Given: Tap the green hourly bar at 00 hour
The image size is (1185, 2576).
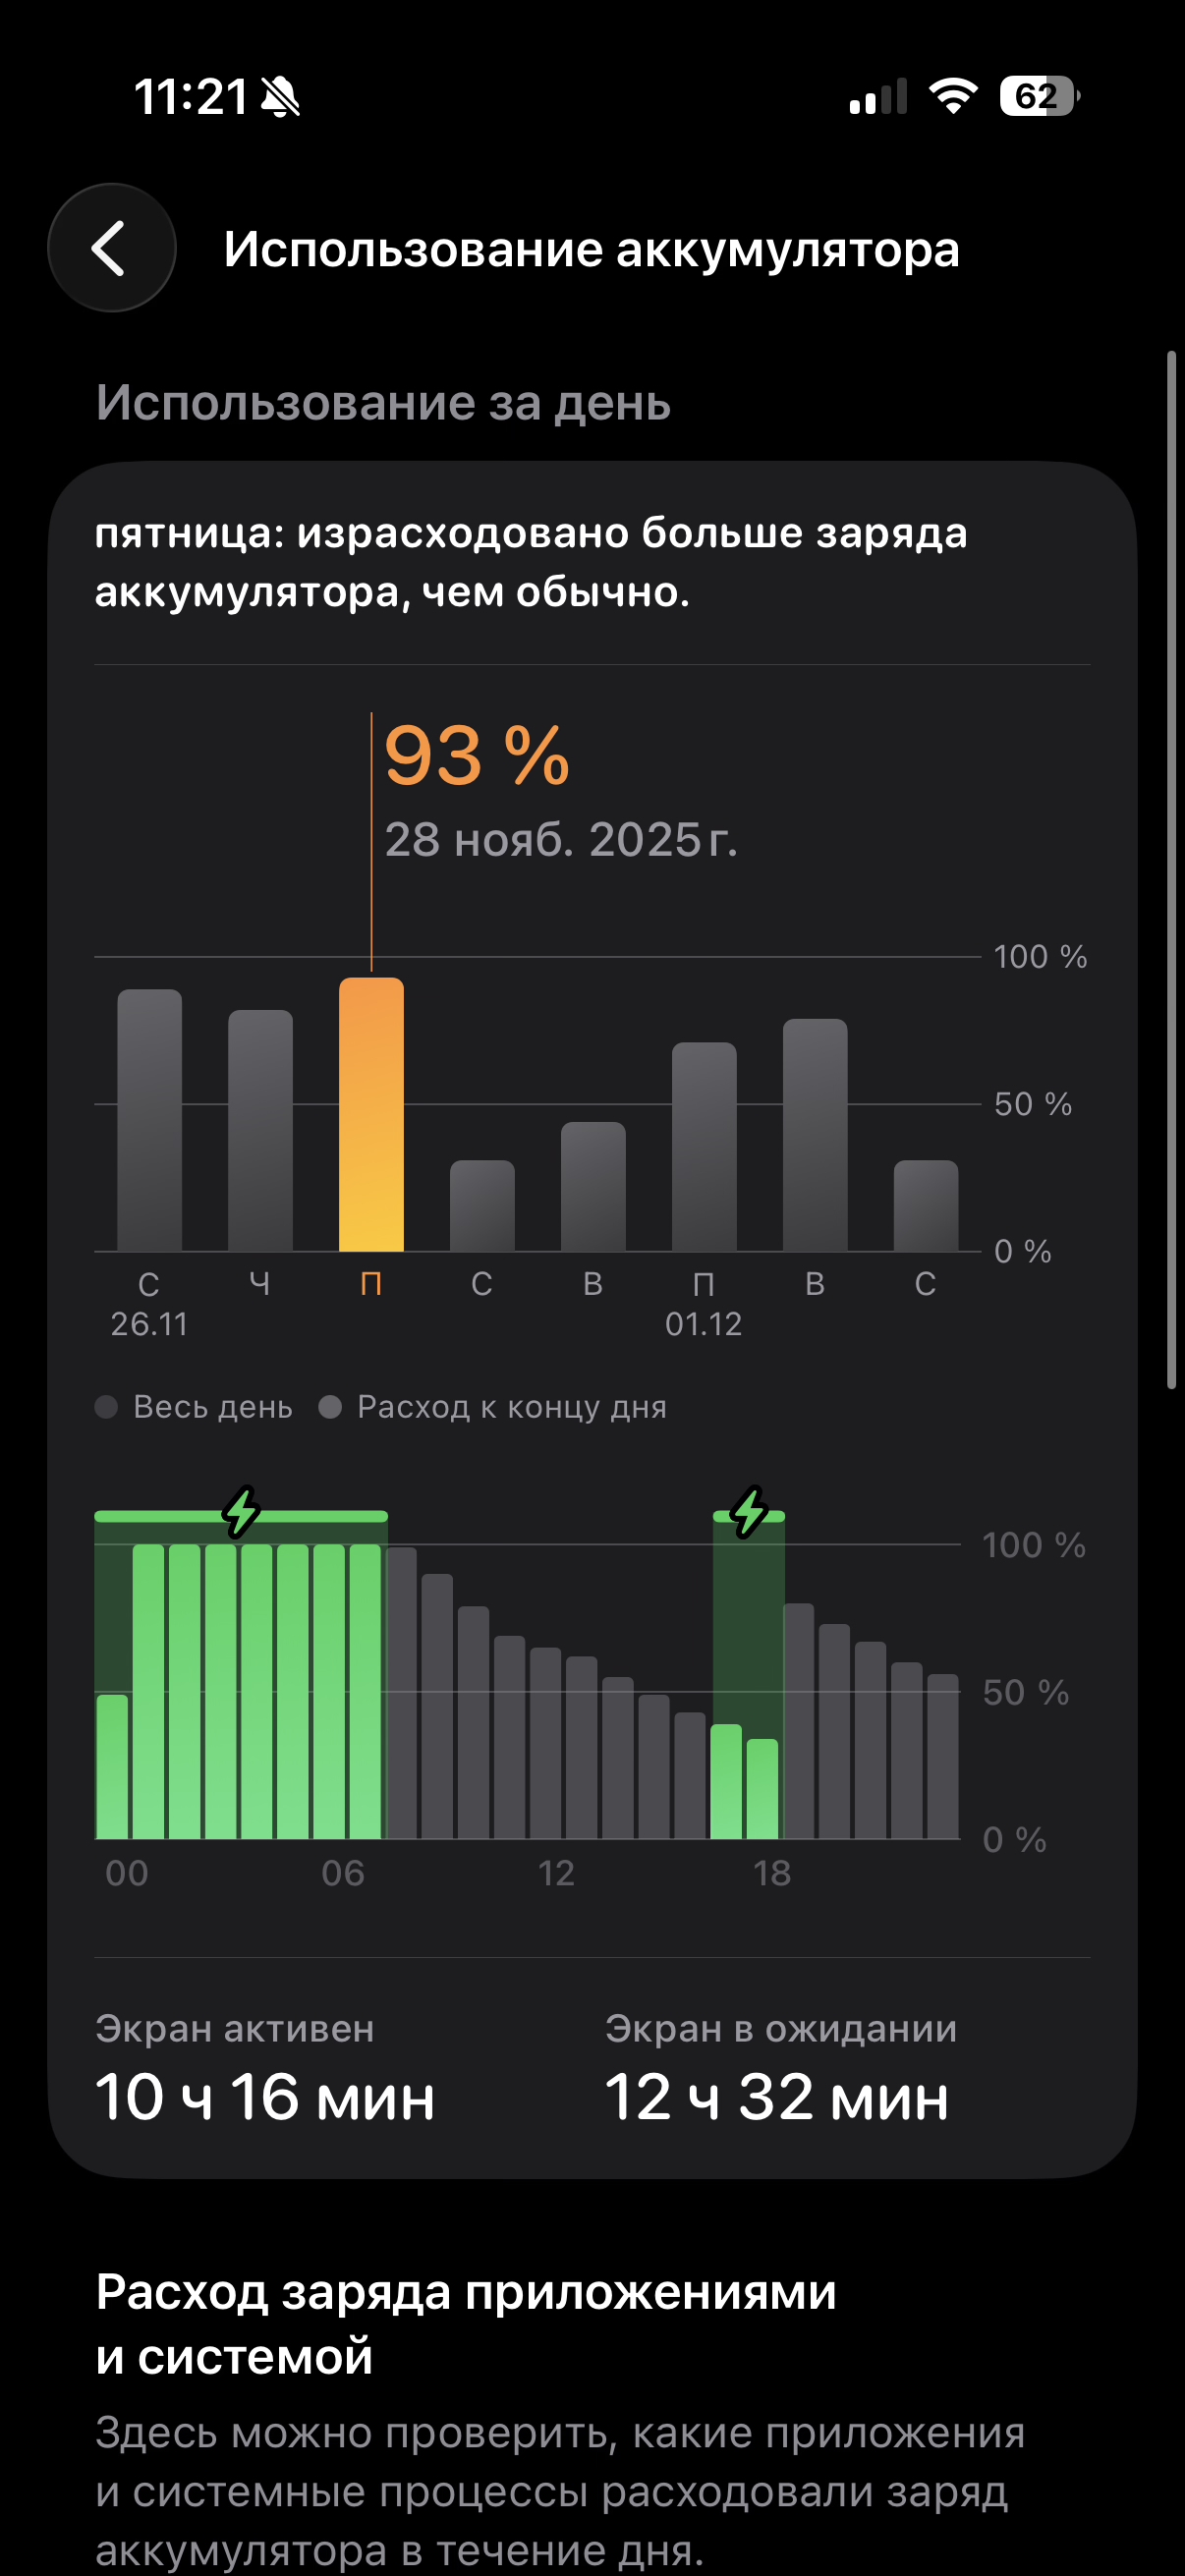Looking at the screenshot, I should (112, 1766).
